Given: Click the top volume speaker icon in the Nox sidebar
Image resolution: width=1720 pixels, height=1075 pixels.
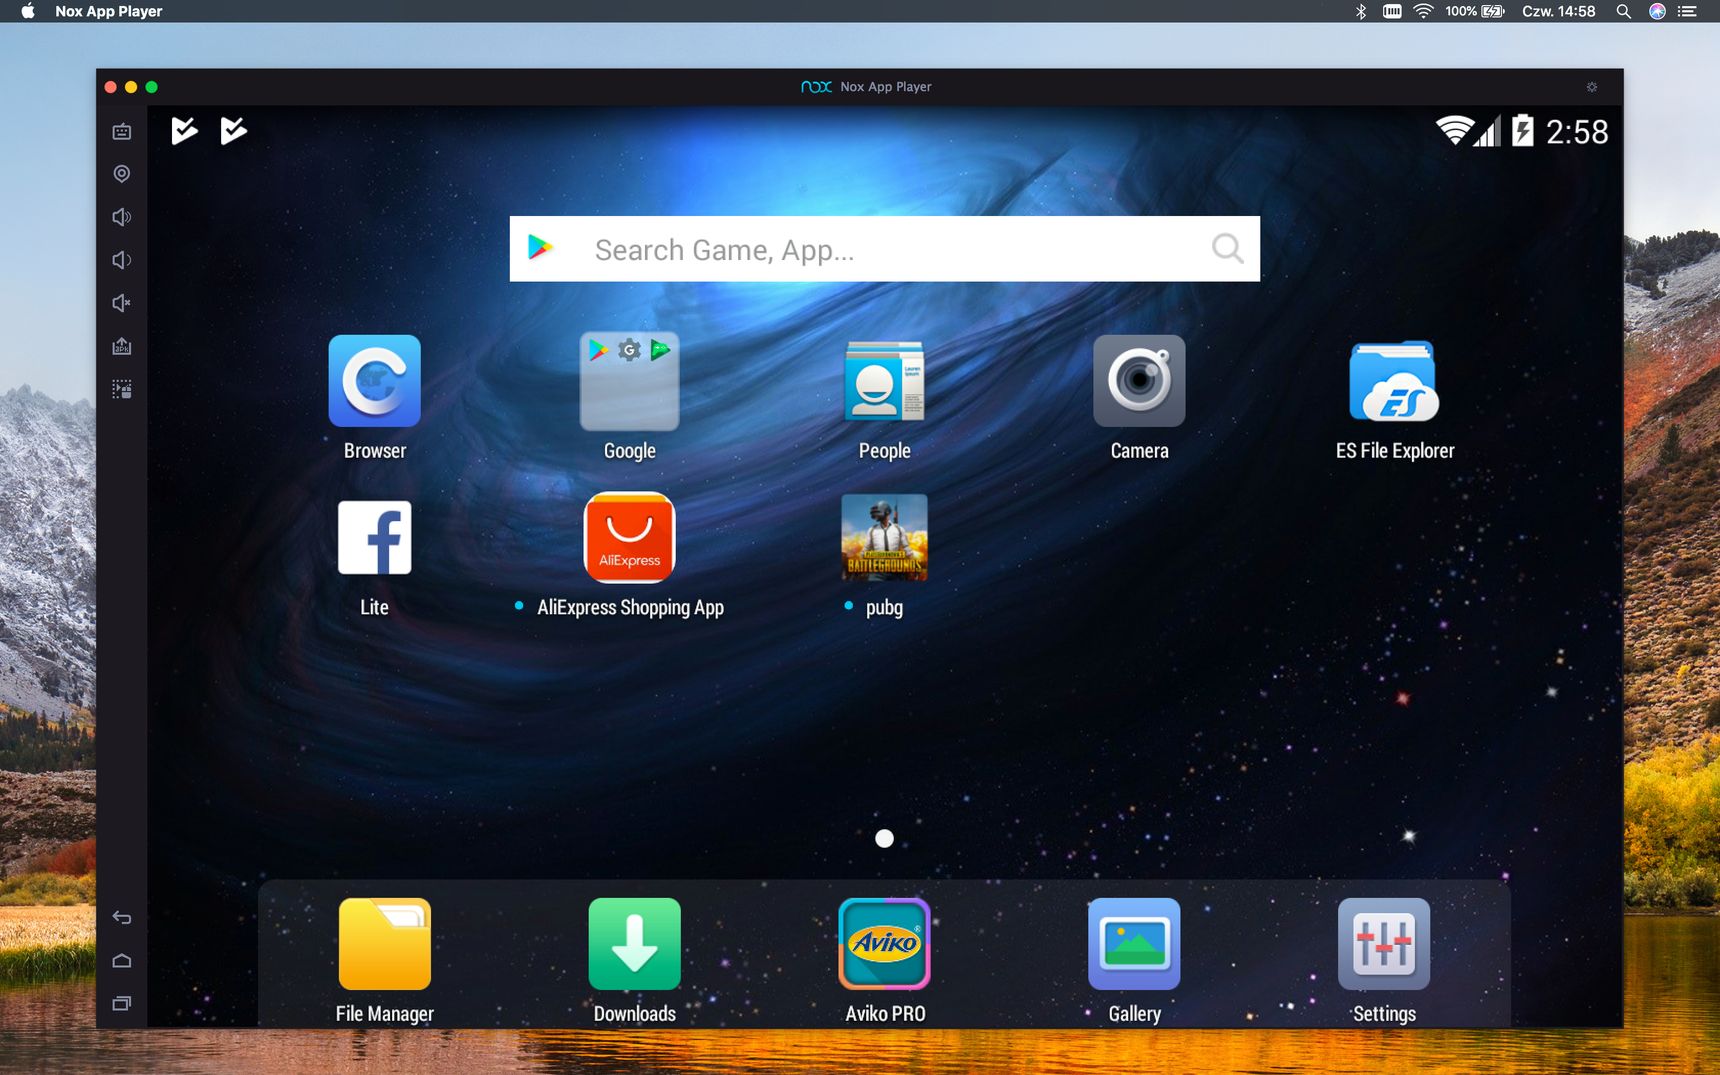Looking at the screenshot, I should [122, 217].
